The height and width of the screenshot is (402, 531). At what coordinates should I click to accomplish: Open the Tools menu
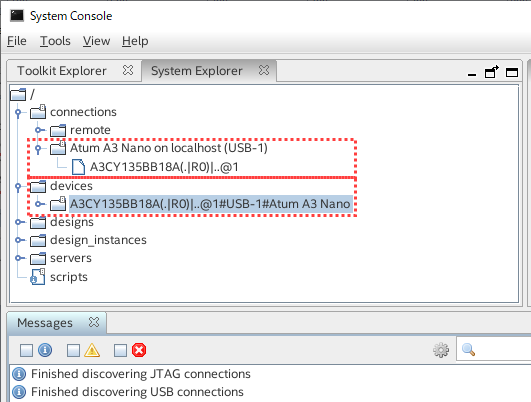[x=55, y=41]
